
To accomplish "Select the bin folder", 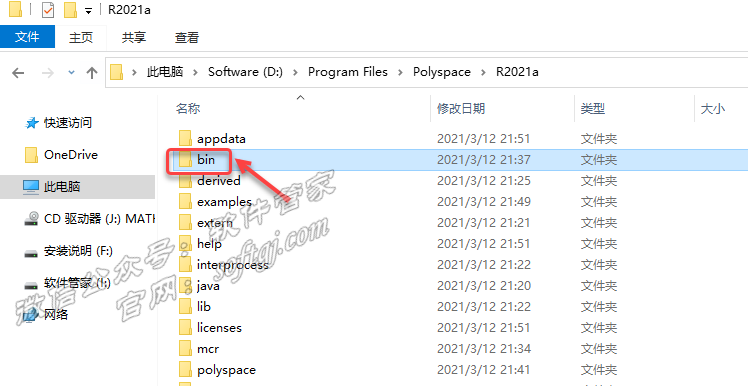I will tap(206, 160).
